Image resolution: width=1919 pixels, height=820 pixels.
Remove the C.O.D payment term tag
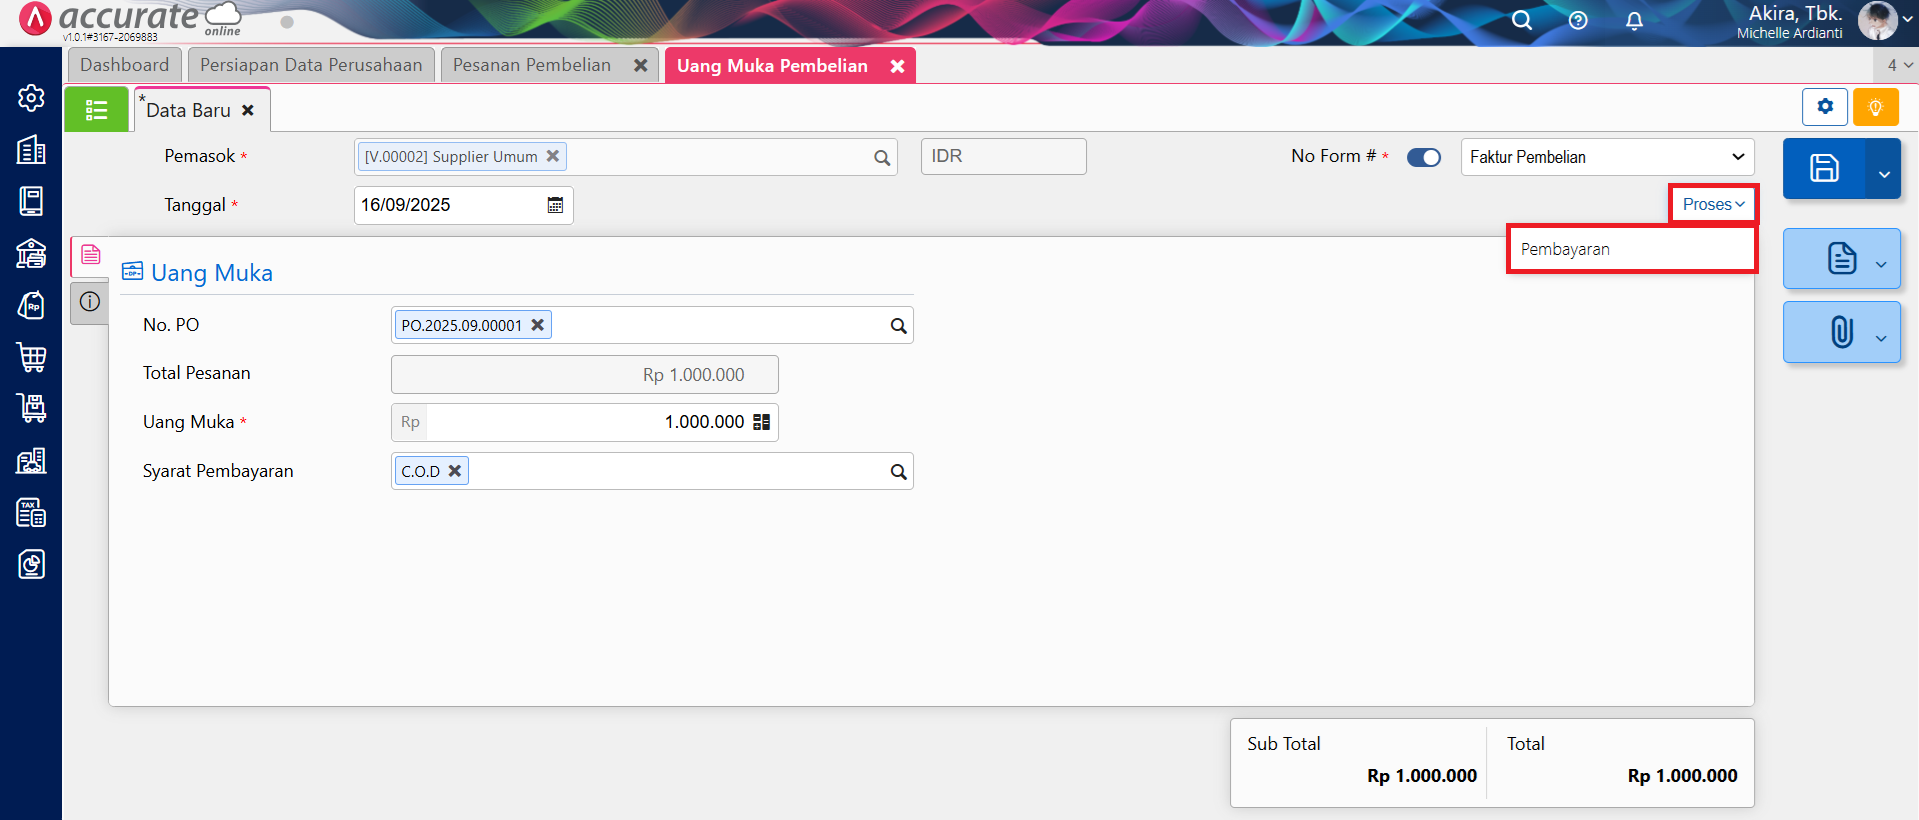[454, 471]
